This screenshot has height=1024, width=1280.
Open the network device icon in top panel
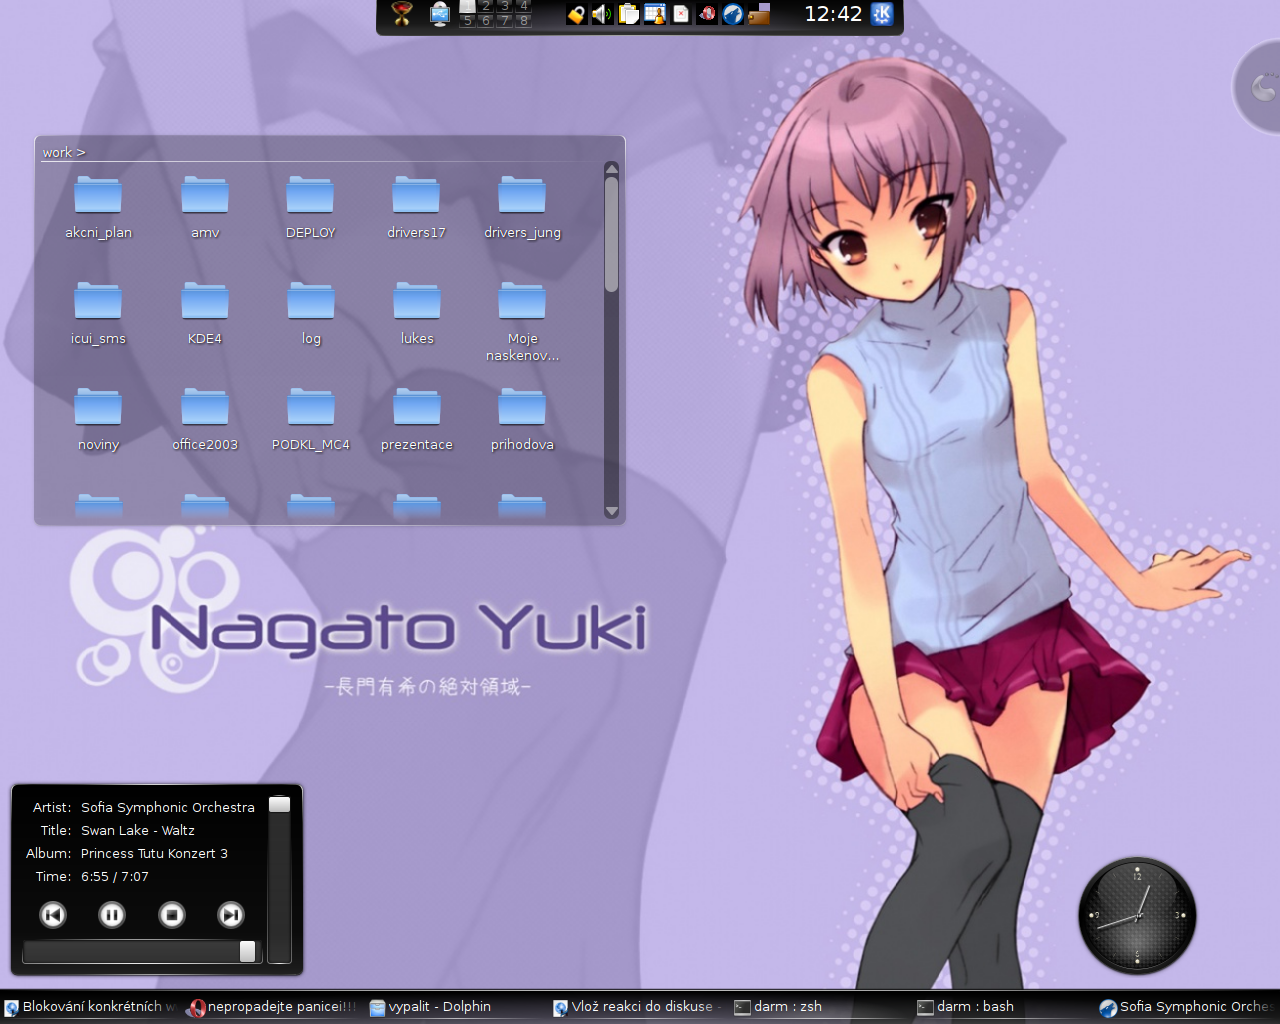(x=439, y=14)
